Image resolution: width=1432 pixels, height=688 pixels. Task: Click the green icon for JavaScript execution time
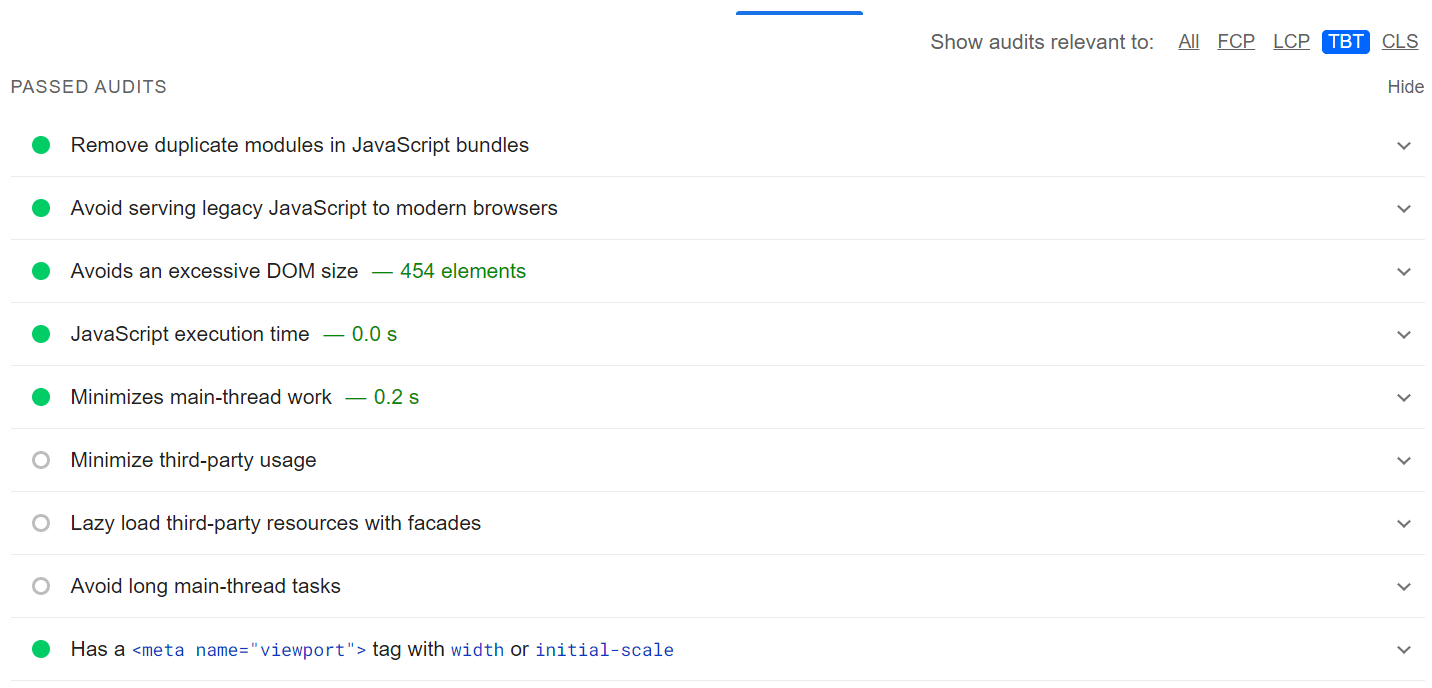41,334
